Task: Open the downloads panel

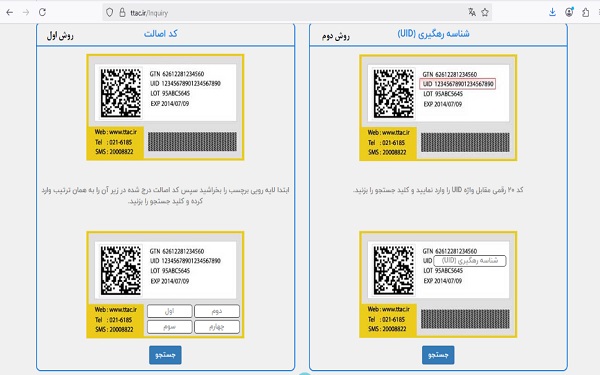Action: pos(552,12)
